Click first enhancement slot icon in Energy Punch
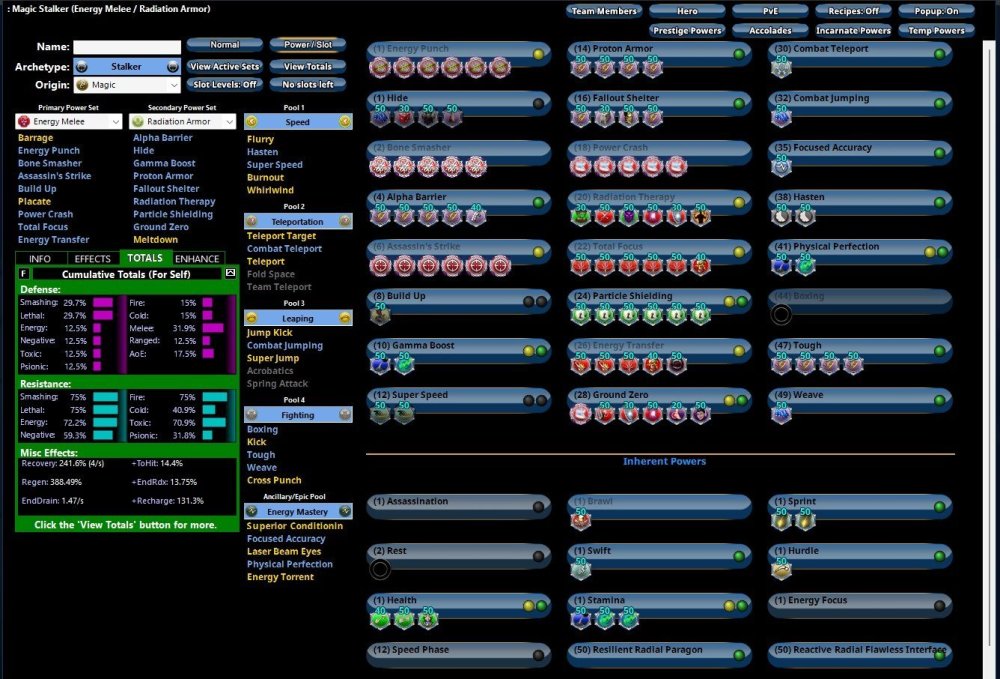The height and width of the screenshot is (679, 1000). click(x=379, y=68)
